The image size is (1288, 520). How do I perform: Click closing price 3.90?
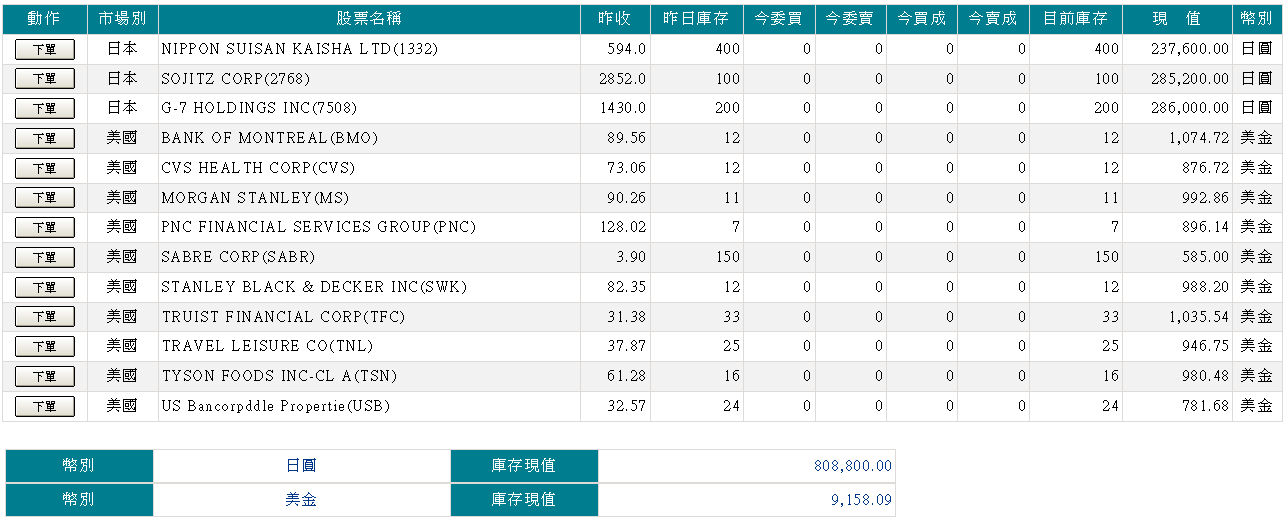[631, 257]
